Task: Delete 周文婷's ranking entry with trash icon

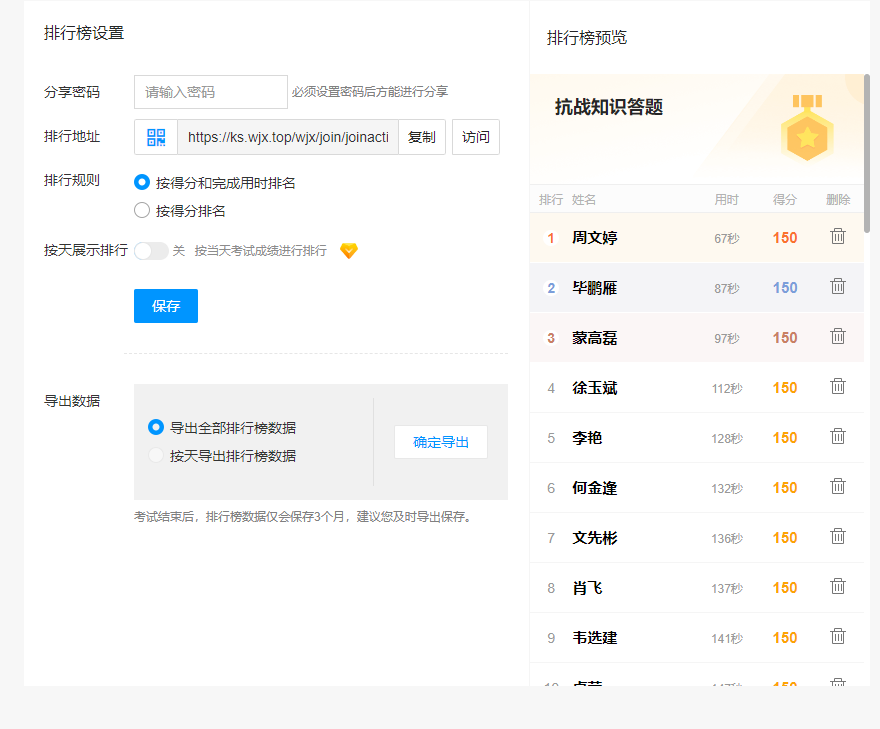Action: click(838, 237)
